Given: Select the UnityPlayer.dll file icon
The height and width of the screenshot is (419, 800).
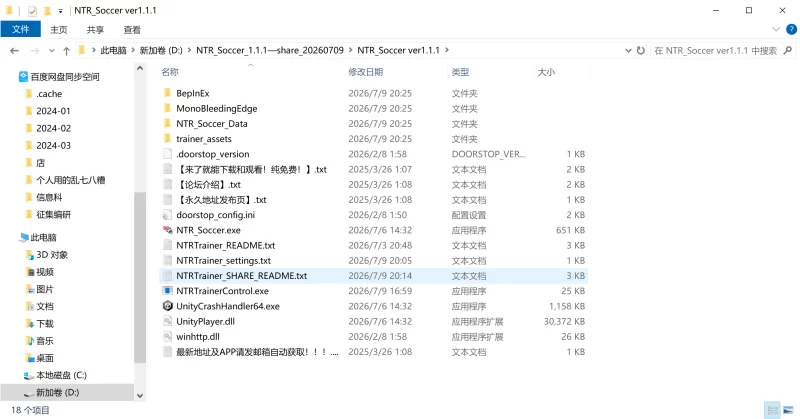Looking at the screenshot, I should click(x=167, y=322).
